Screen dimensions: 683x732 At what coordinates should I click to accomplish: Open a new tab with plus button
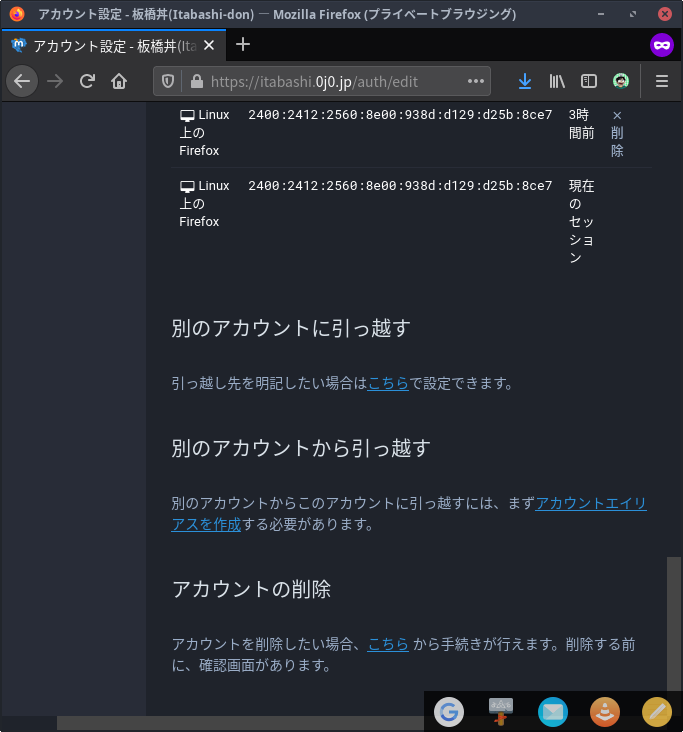[x=243, y=45]
